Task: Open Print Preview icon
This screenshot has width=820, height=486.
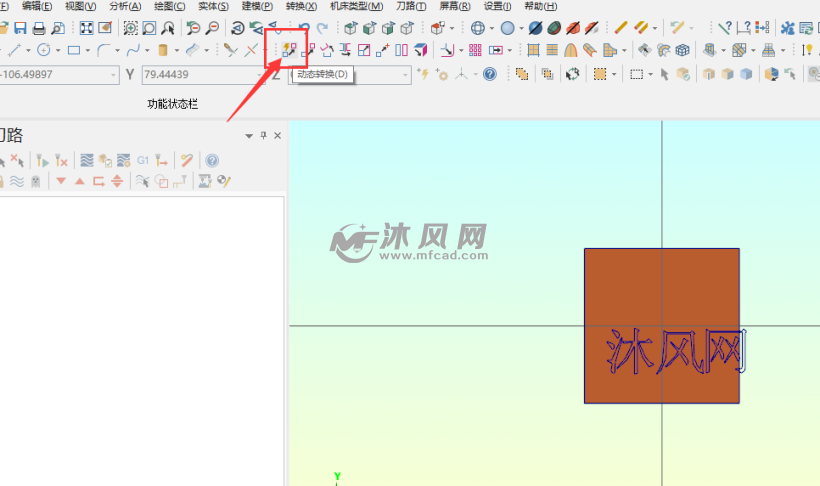Action: 58,28
